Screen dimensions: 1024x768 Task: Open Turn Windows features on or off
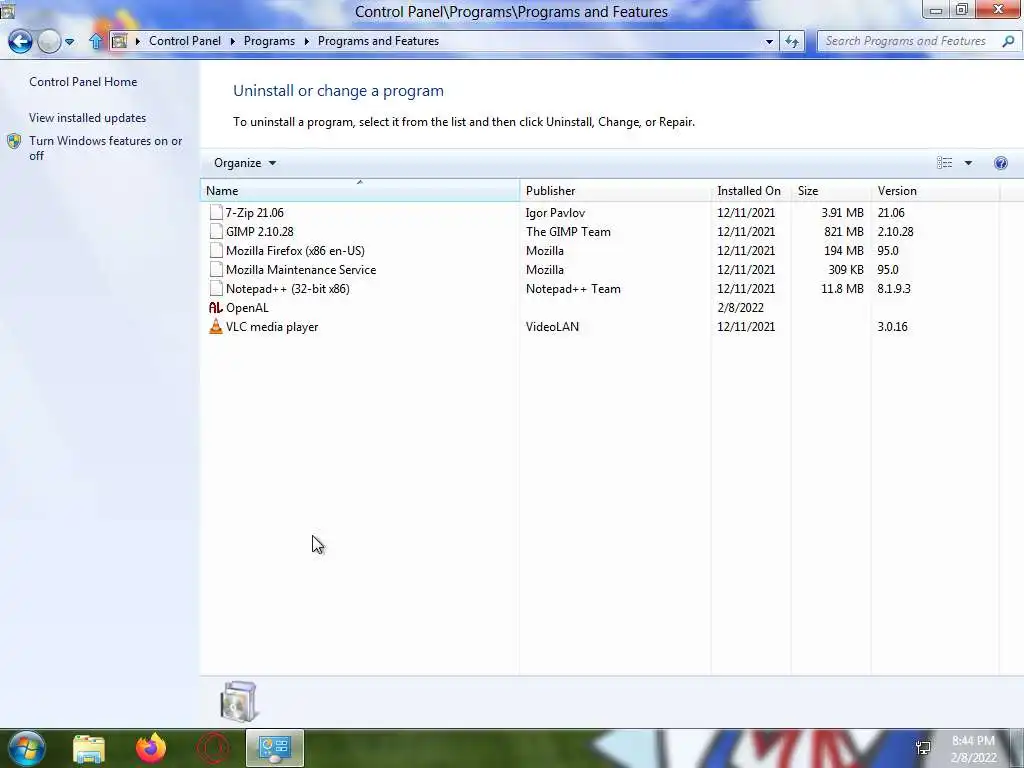pyautogui.click(x=106, y=148)
